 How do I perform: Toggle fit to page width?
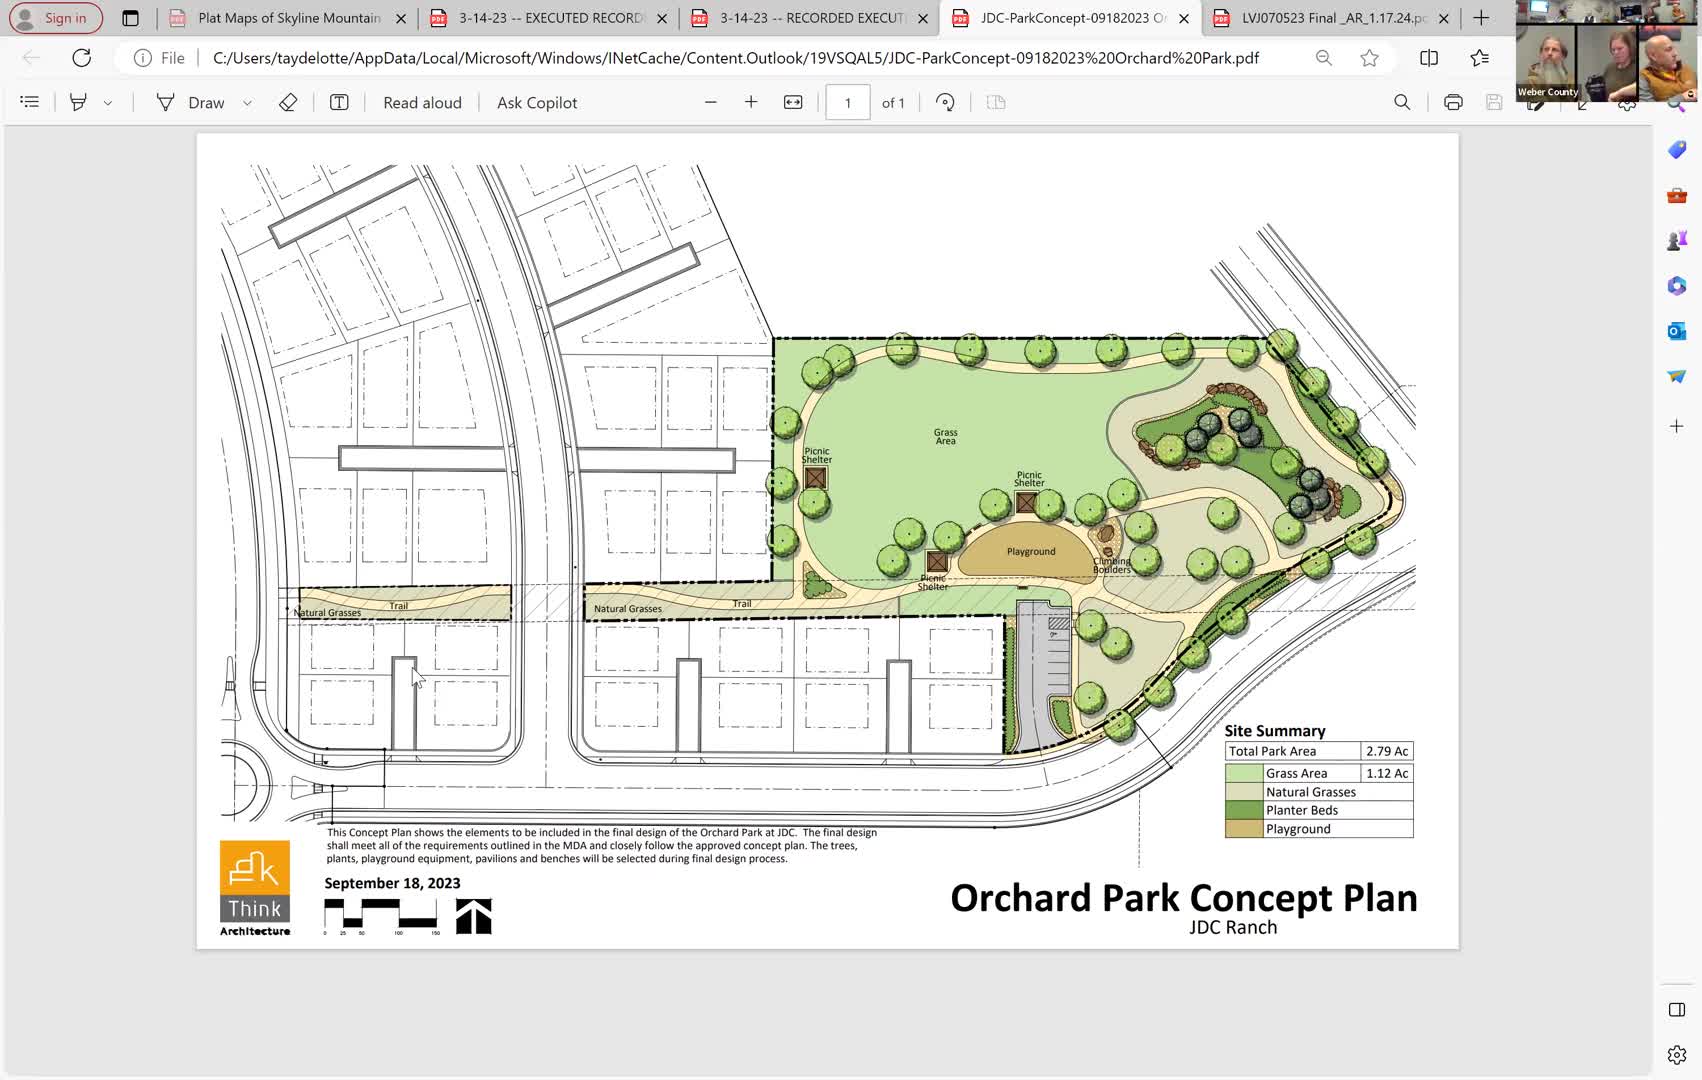tap(791, 101)
